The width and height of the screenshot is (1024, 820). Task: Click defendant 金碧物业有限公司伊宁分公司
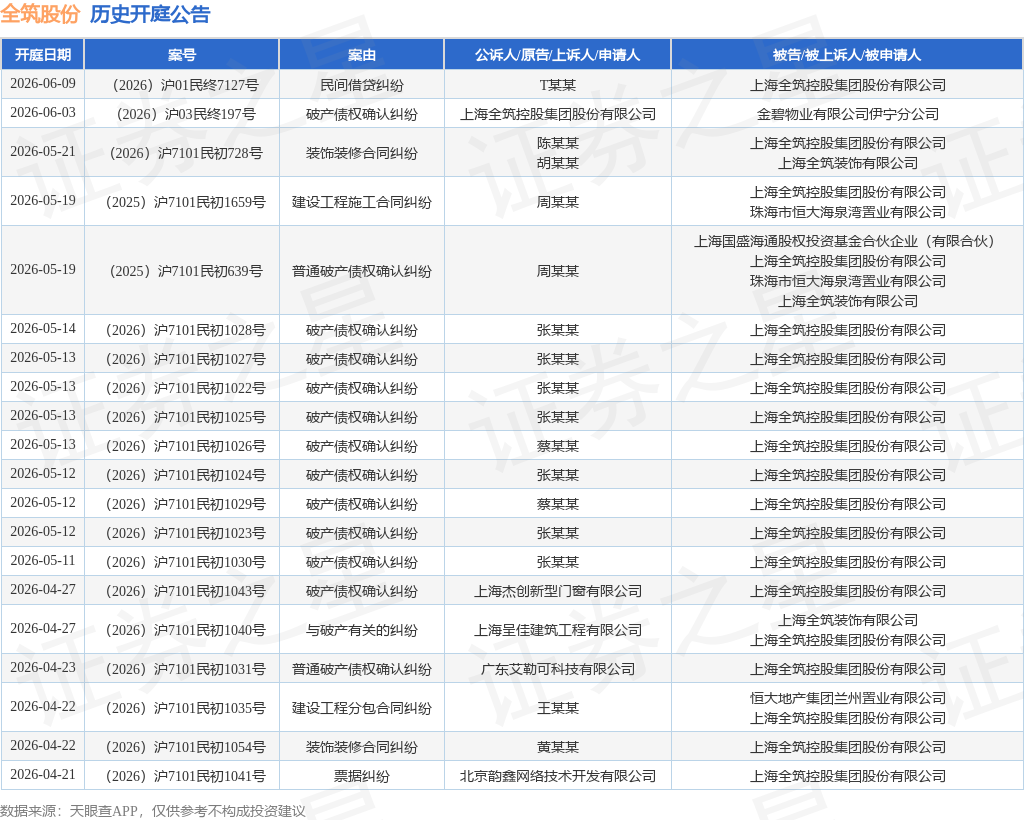847,114
